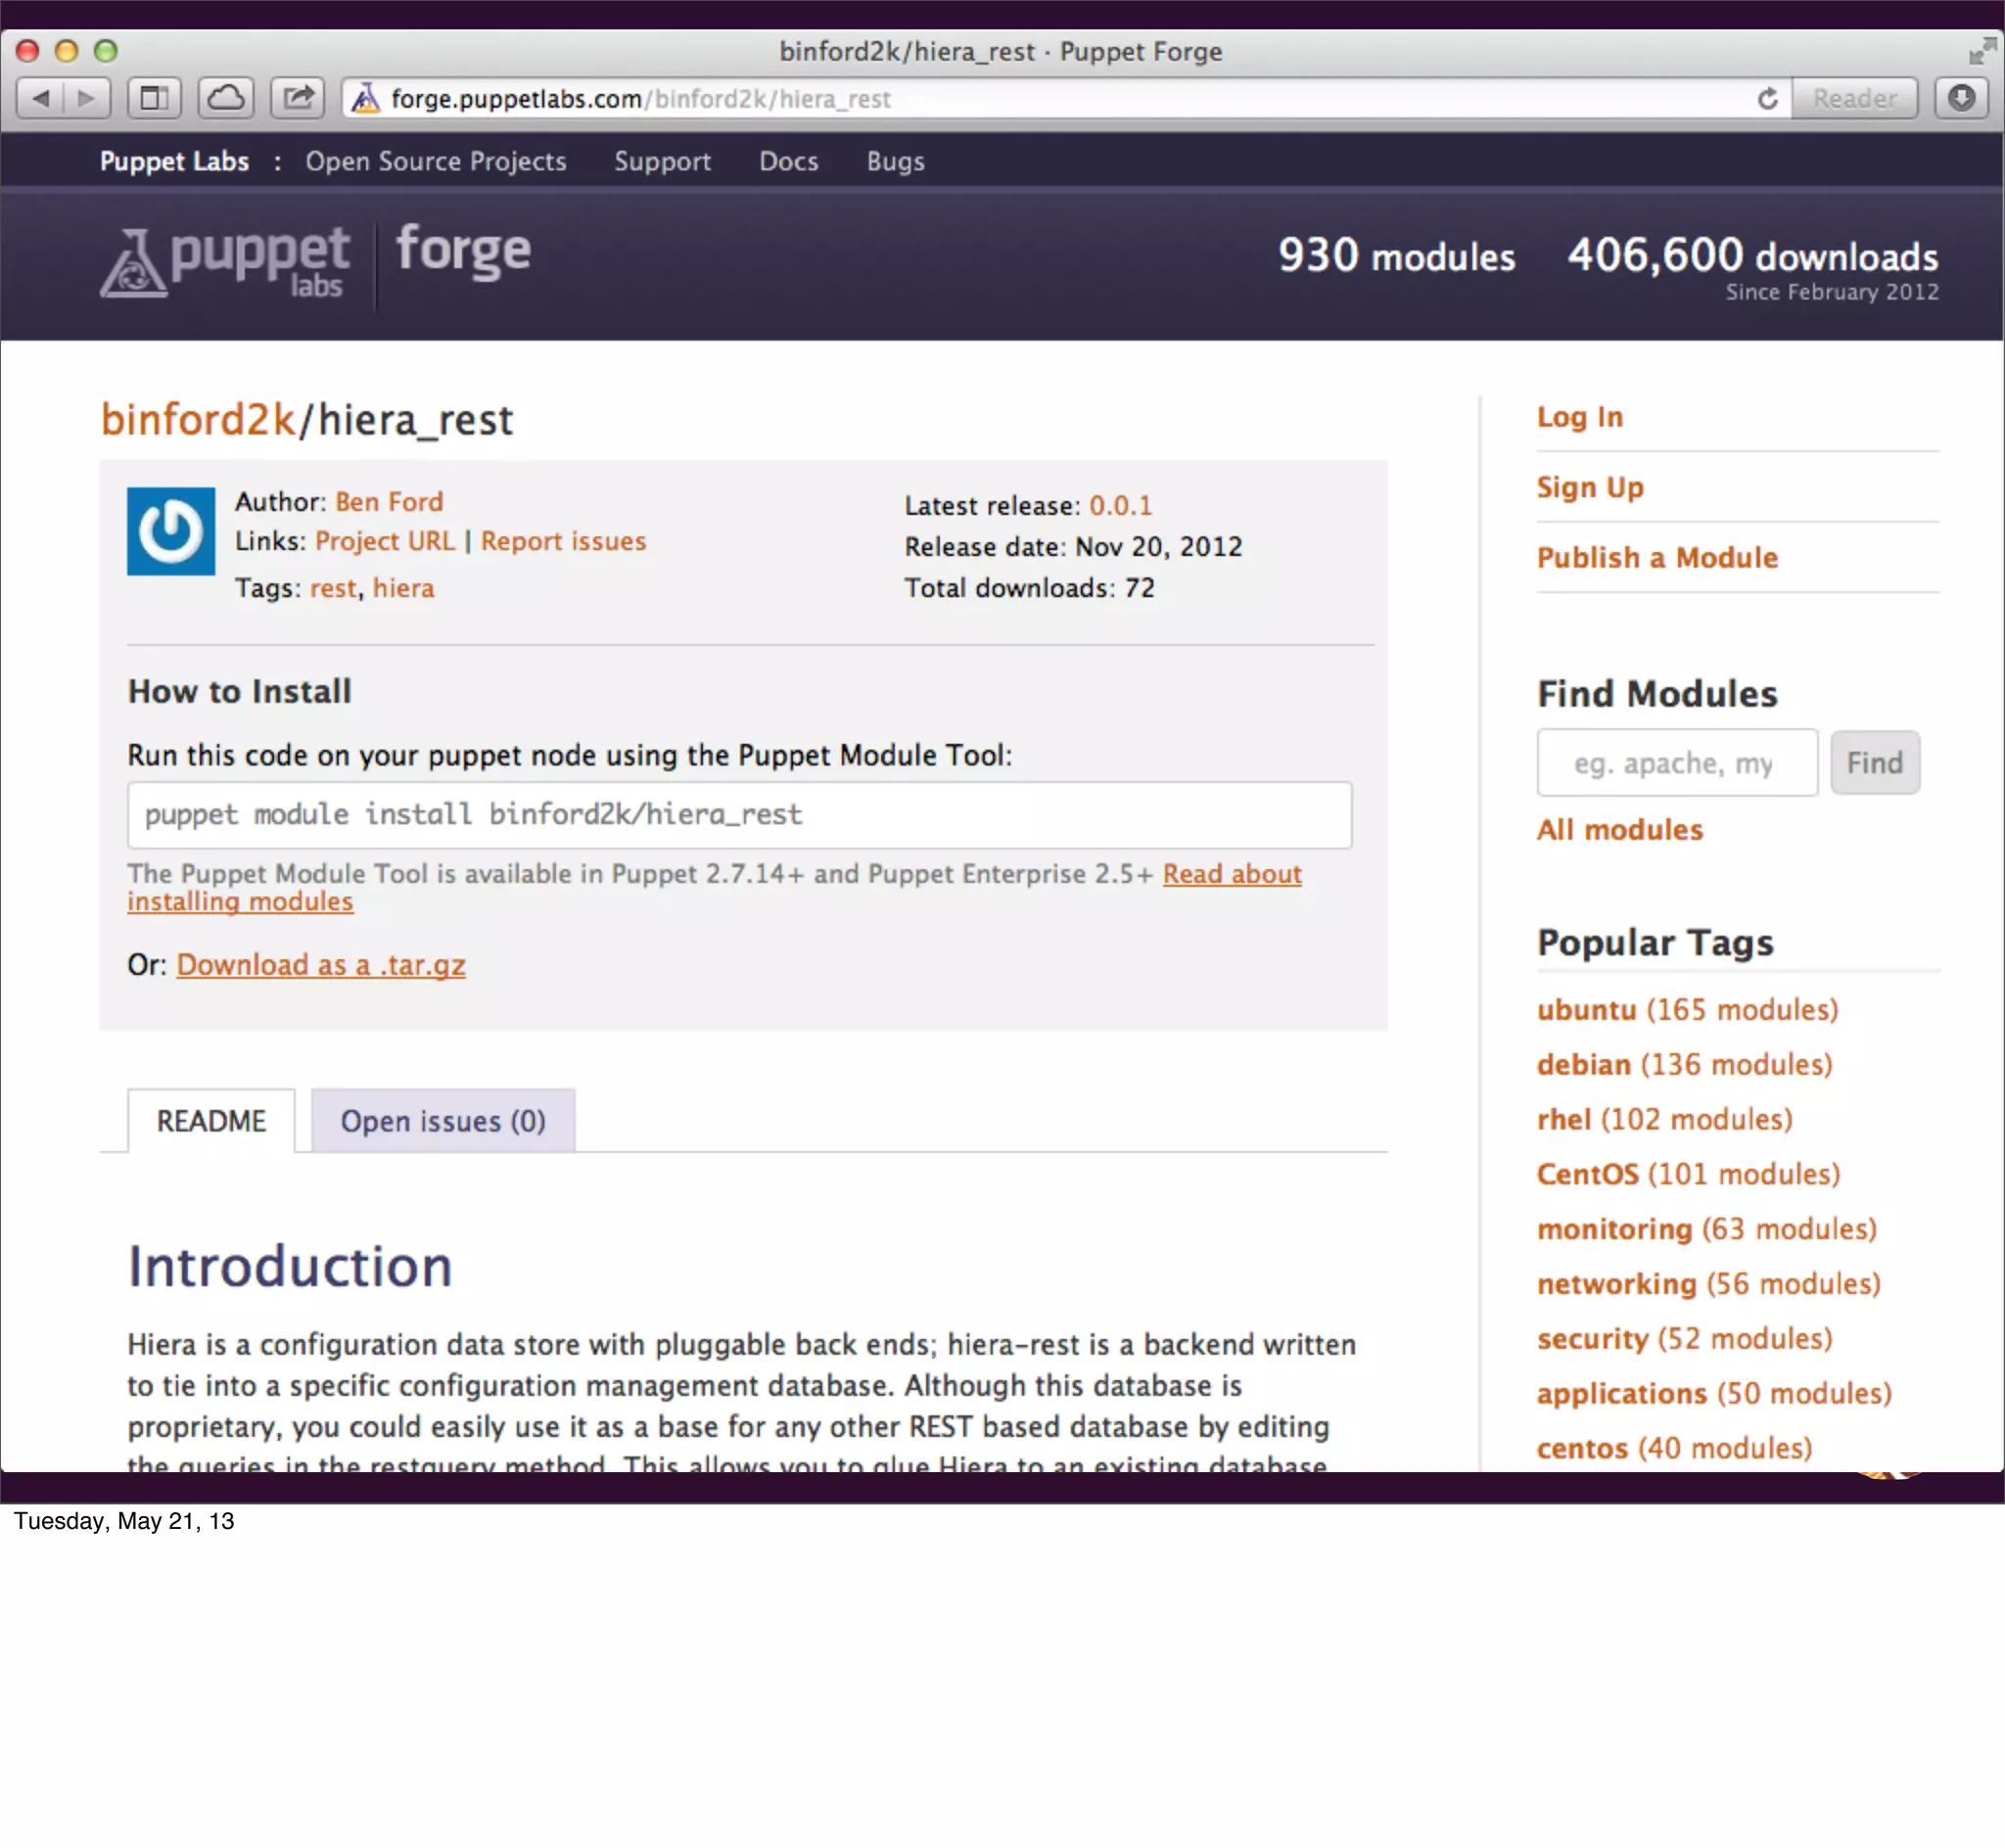This screenshot has height=1848, width=2005.
Task: Click the share icon in the toolbar
Action: pyautogui.click(x=297, y=98)
